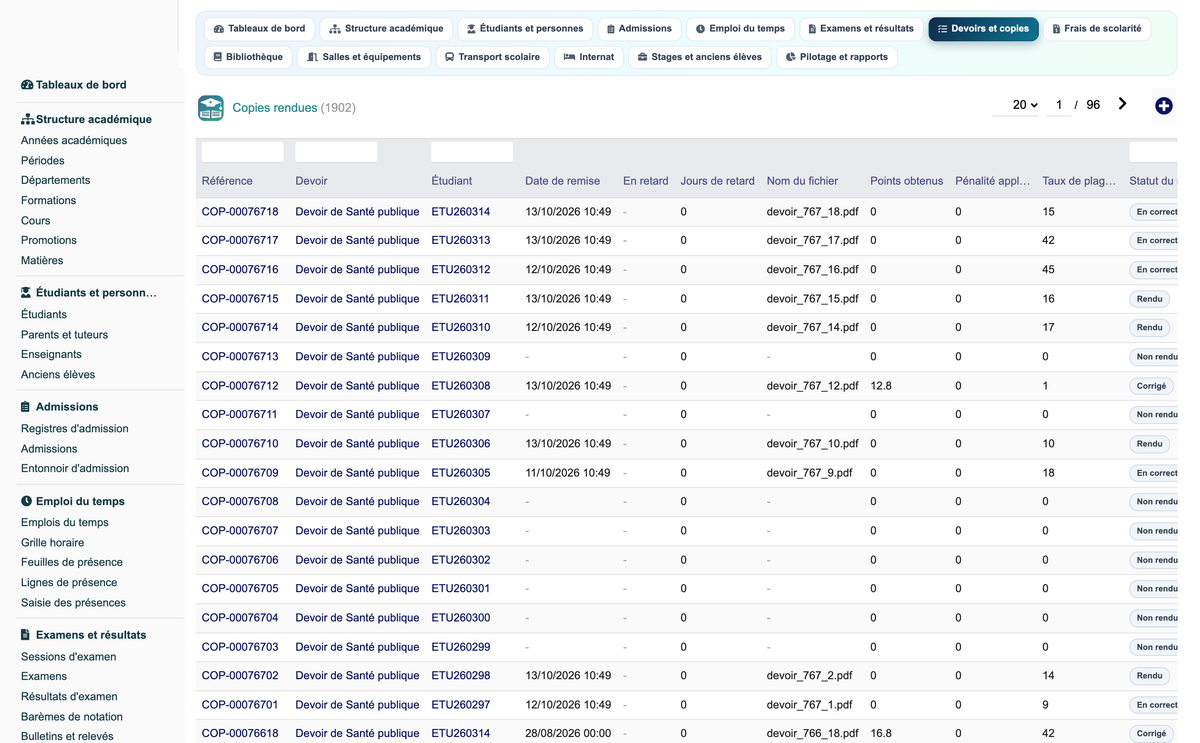
Task: Open Salles et équipements tab
Action: (364, 57)
